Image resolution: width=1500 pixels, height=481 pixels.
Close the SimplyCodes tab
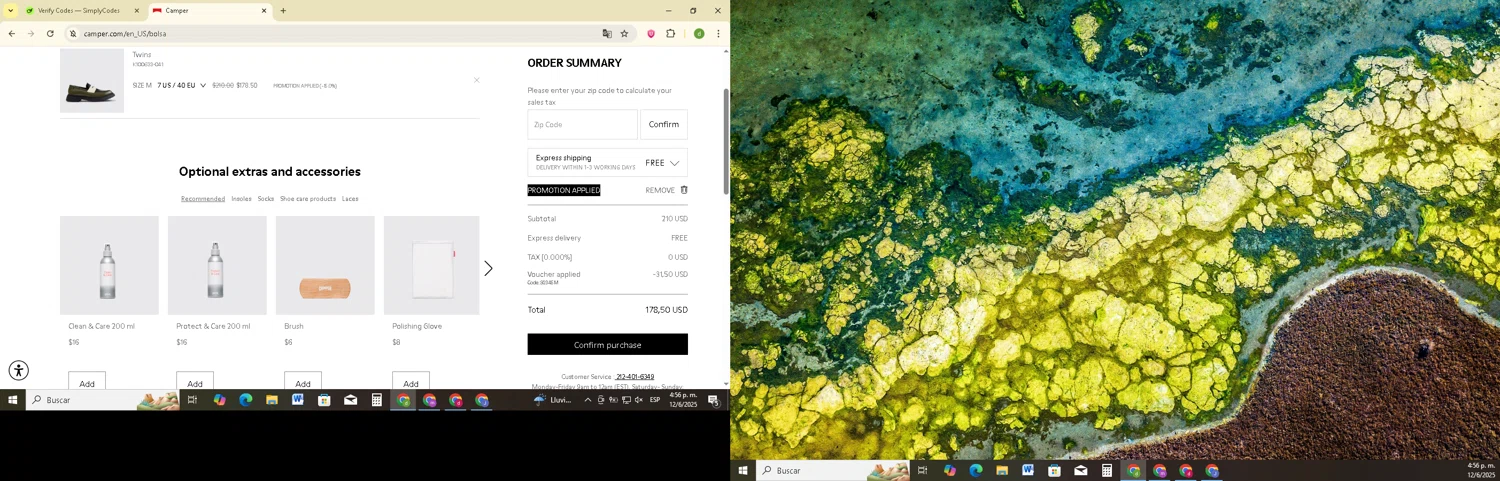click(137, 11)
